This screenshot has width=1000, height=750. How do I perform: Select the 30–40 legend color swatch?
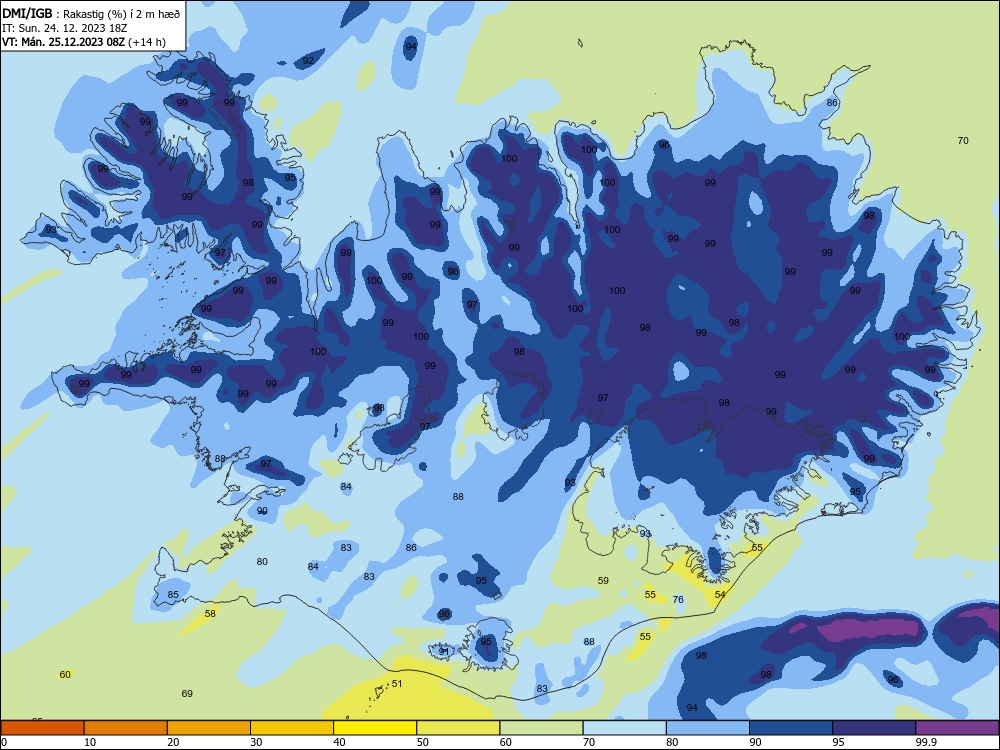coord(292,728)
